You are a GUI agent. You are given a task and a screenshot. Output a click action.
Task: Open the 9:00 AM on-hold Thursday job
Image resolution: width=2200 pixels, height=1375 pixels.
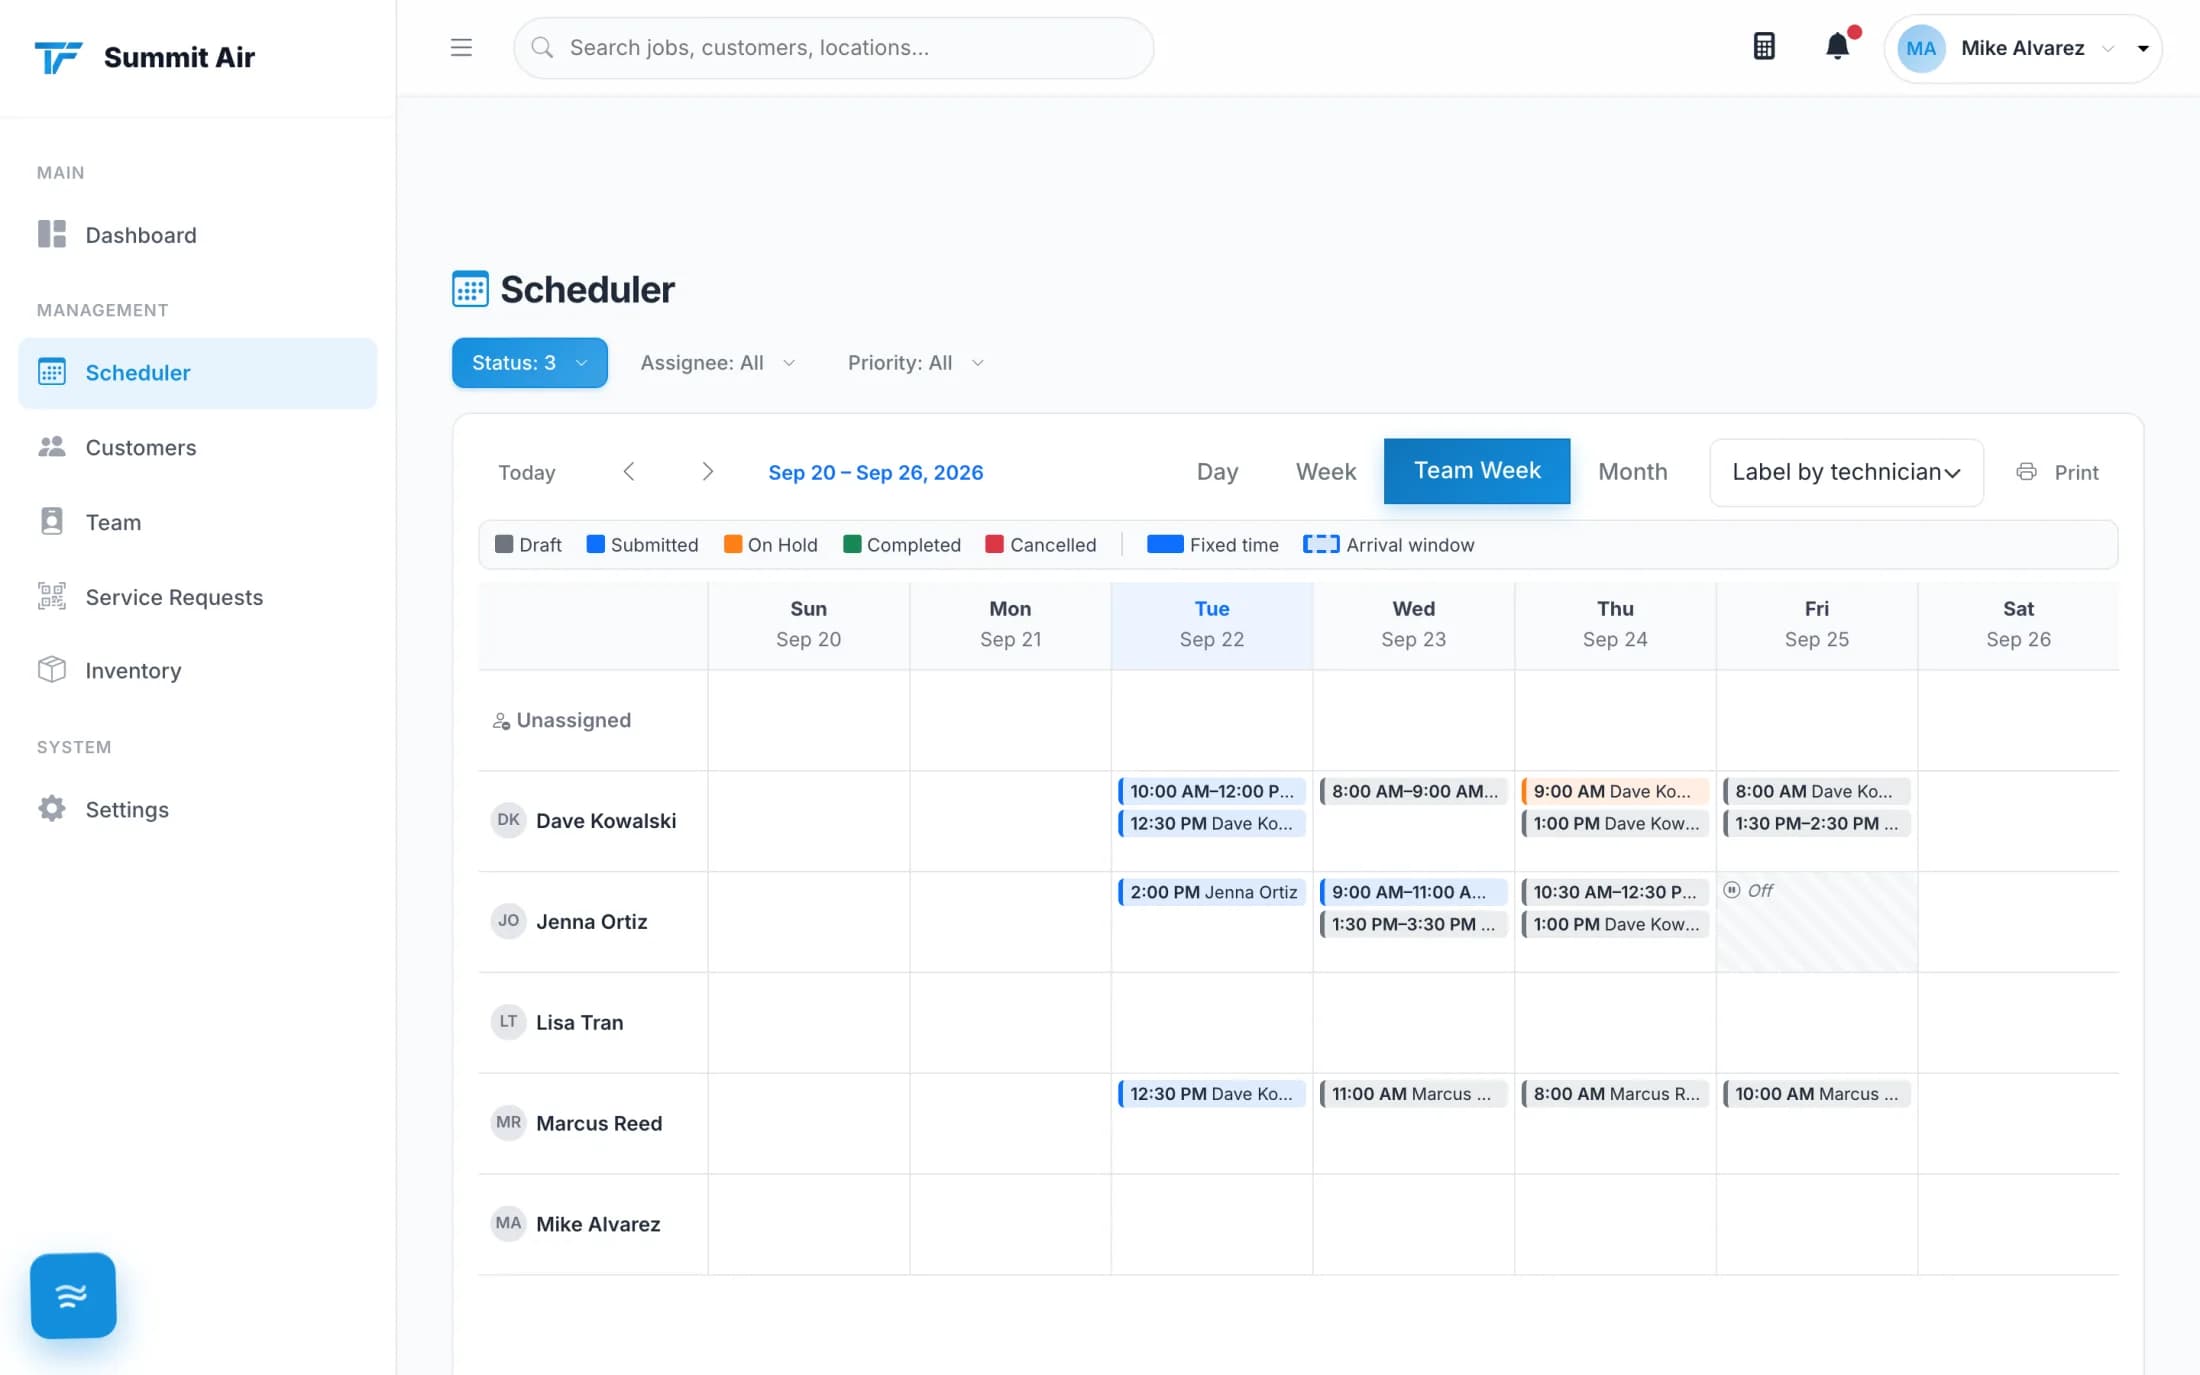1614,790
